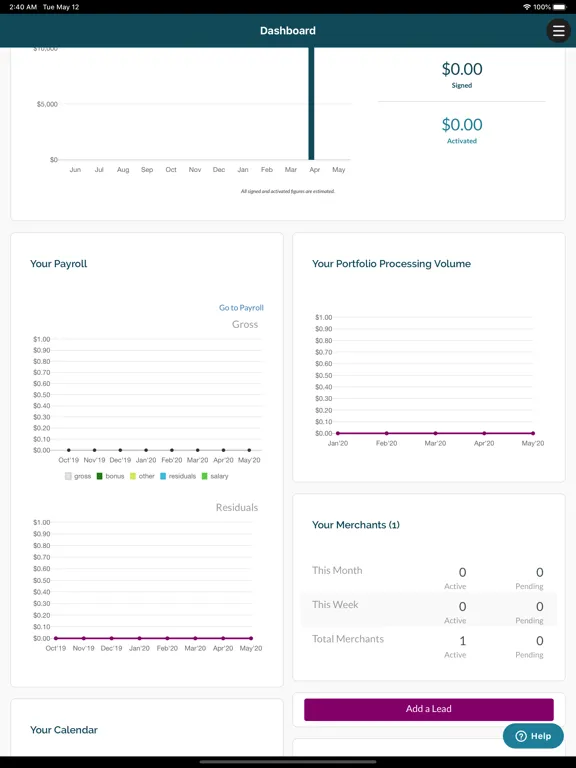Tap the This Month pending count
The image size is (576, 768).
pyautogui.click(x=539, y=572)
